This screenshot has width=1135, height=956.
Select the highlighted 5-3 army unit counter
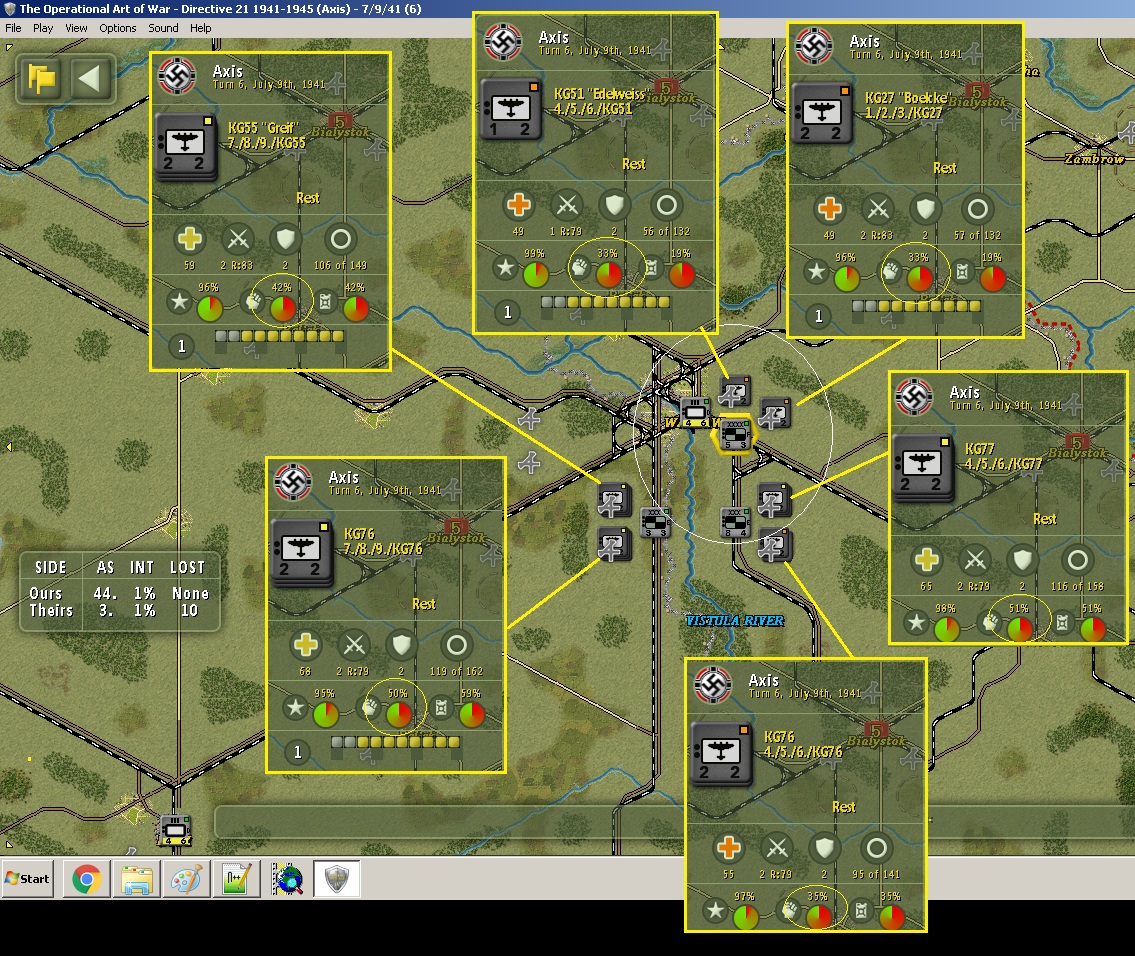coord(736,434)
